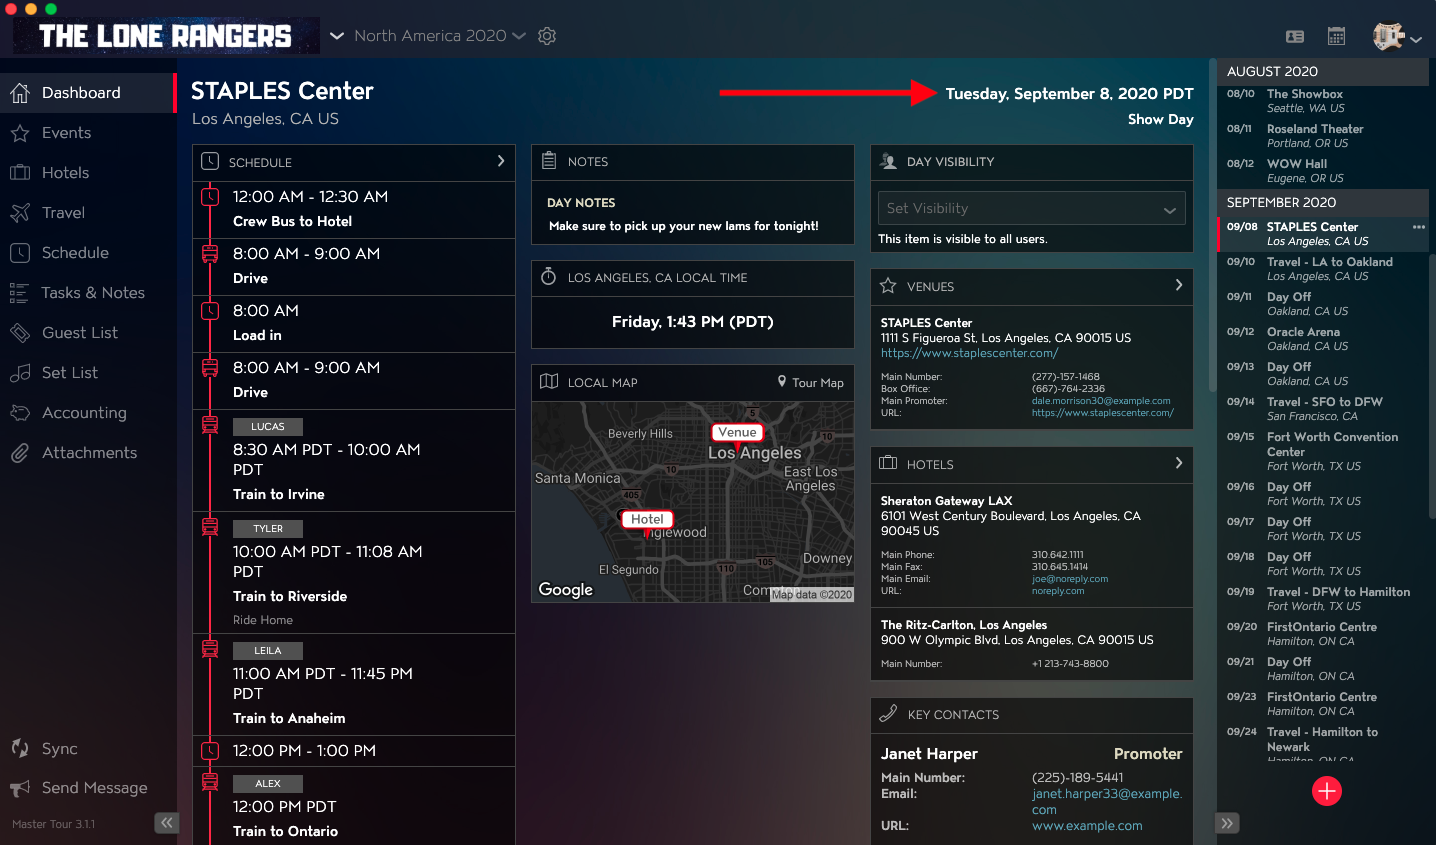1436x845 pixels.
Task: Open noreply.com hotel URL link
Action: pyautogui.click(x=1058, y=591)
